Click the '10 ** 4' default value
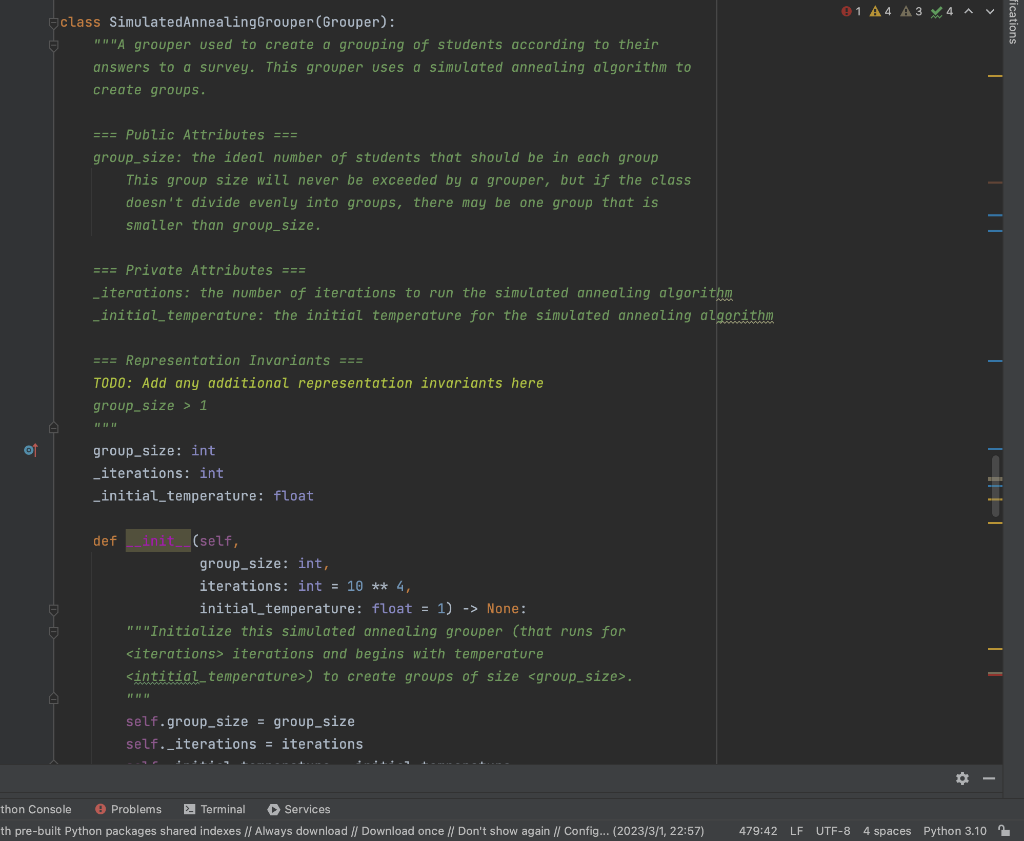Screen dimensions: 1024x841 tap(376, 586)
